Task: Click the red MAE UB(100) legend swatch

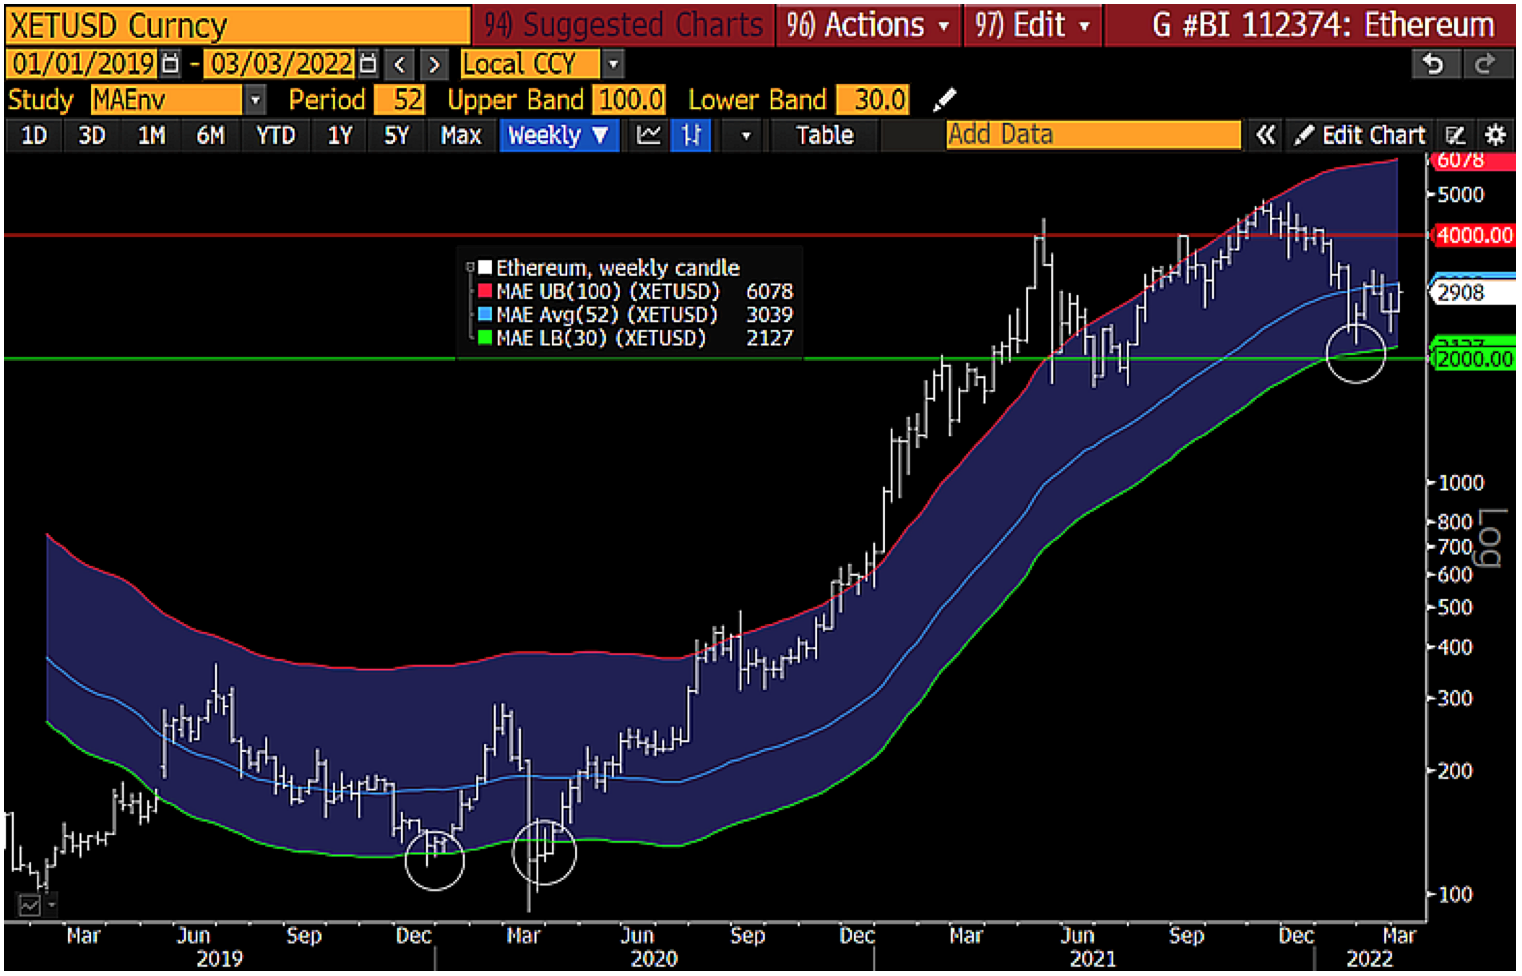Action: coord(485,291)
